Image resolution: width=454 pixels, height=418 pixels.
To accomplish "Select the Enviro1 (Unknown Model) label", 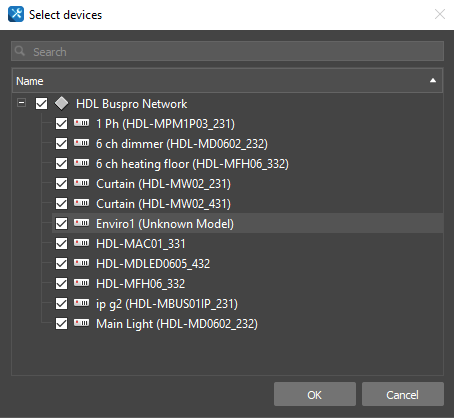I will (x=165, y=224).
